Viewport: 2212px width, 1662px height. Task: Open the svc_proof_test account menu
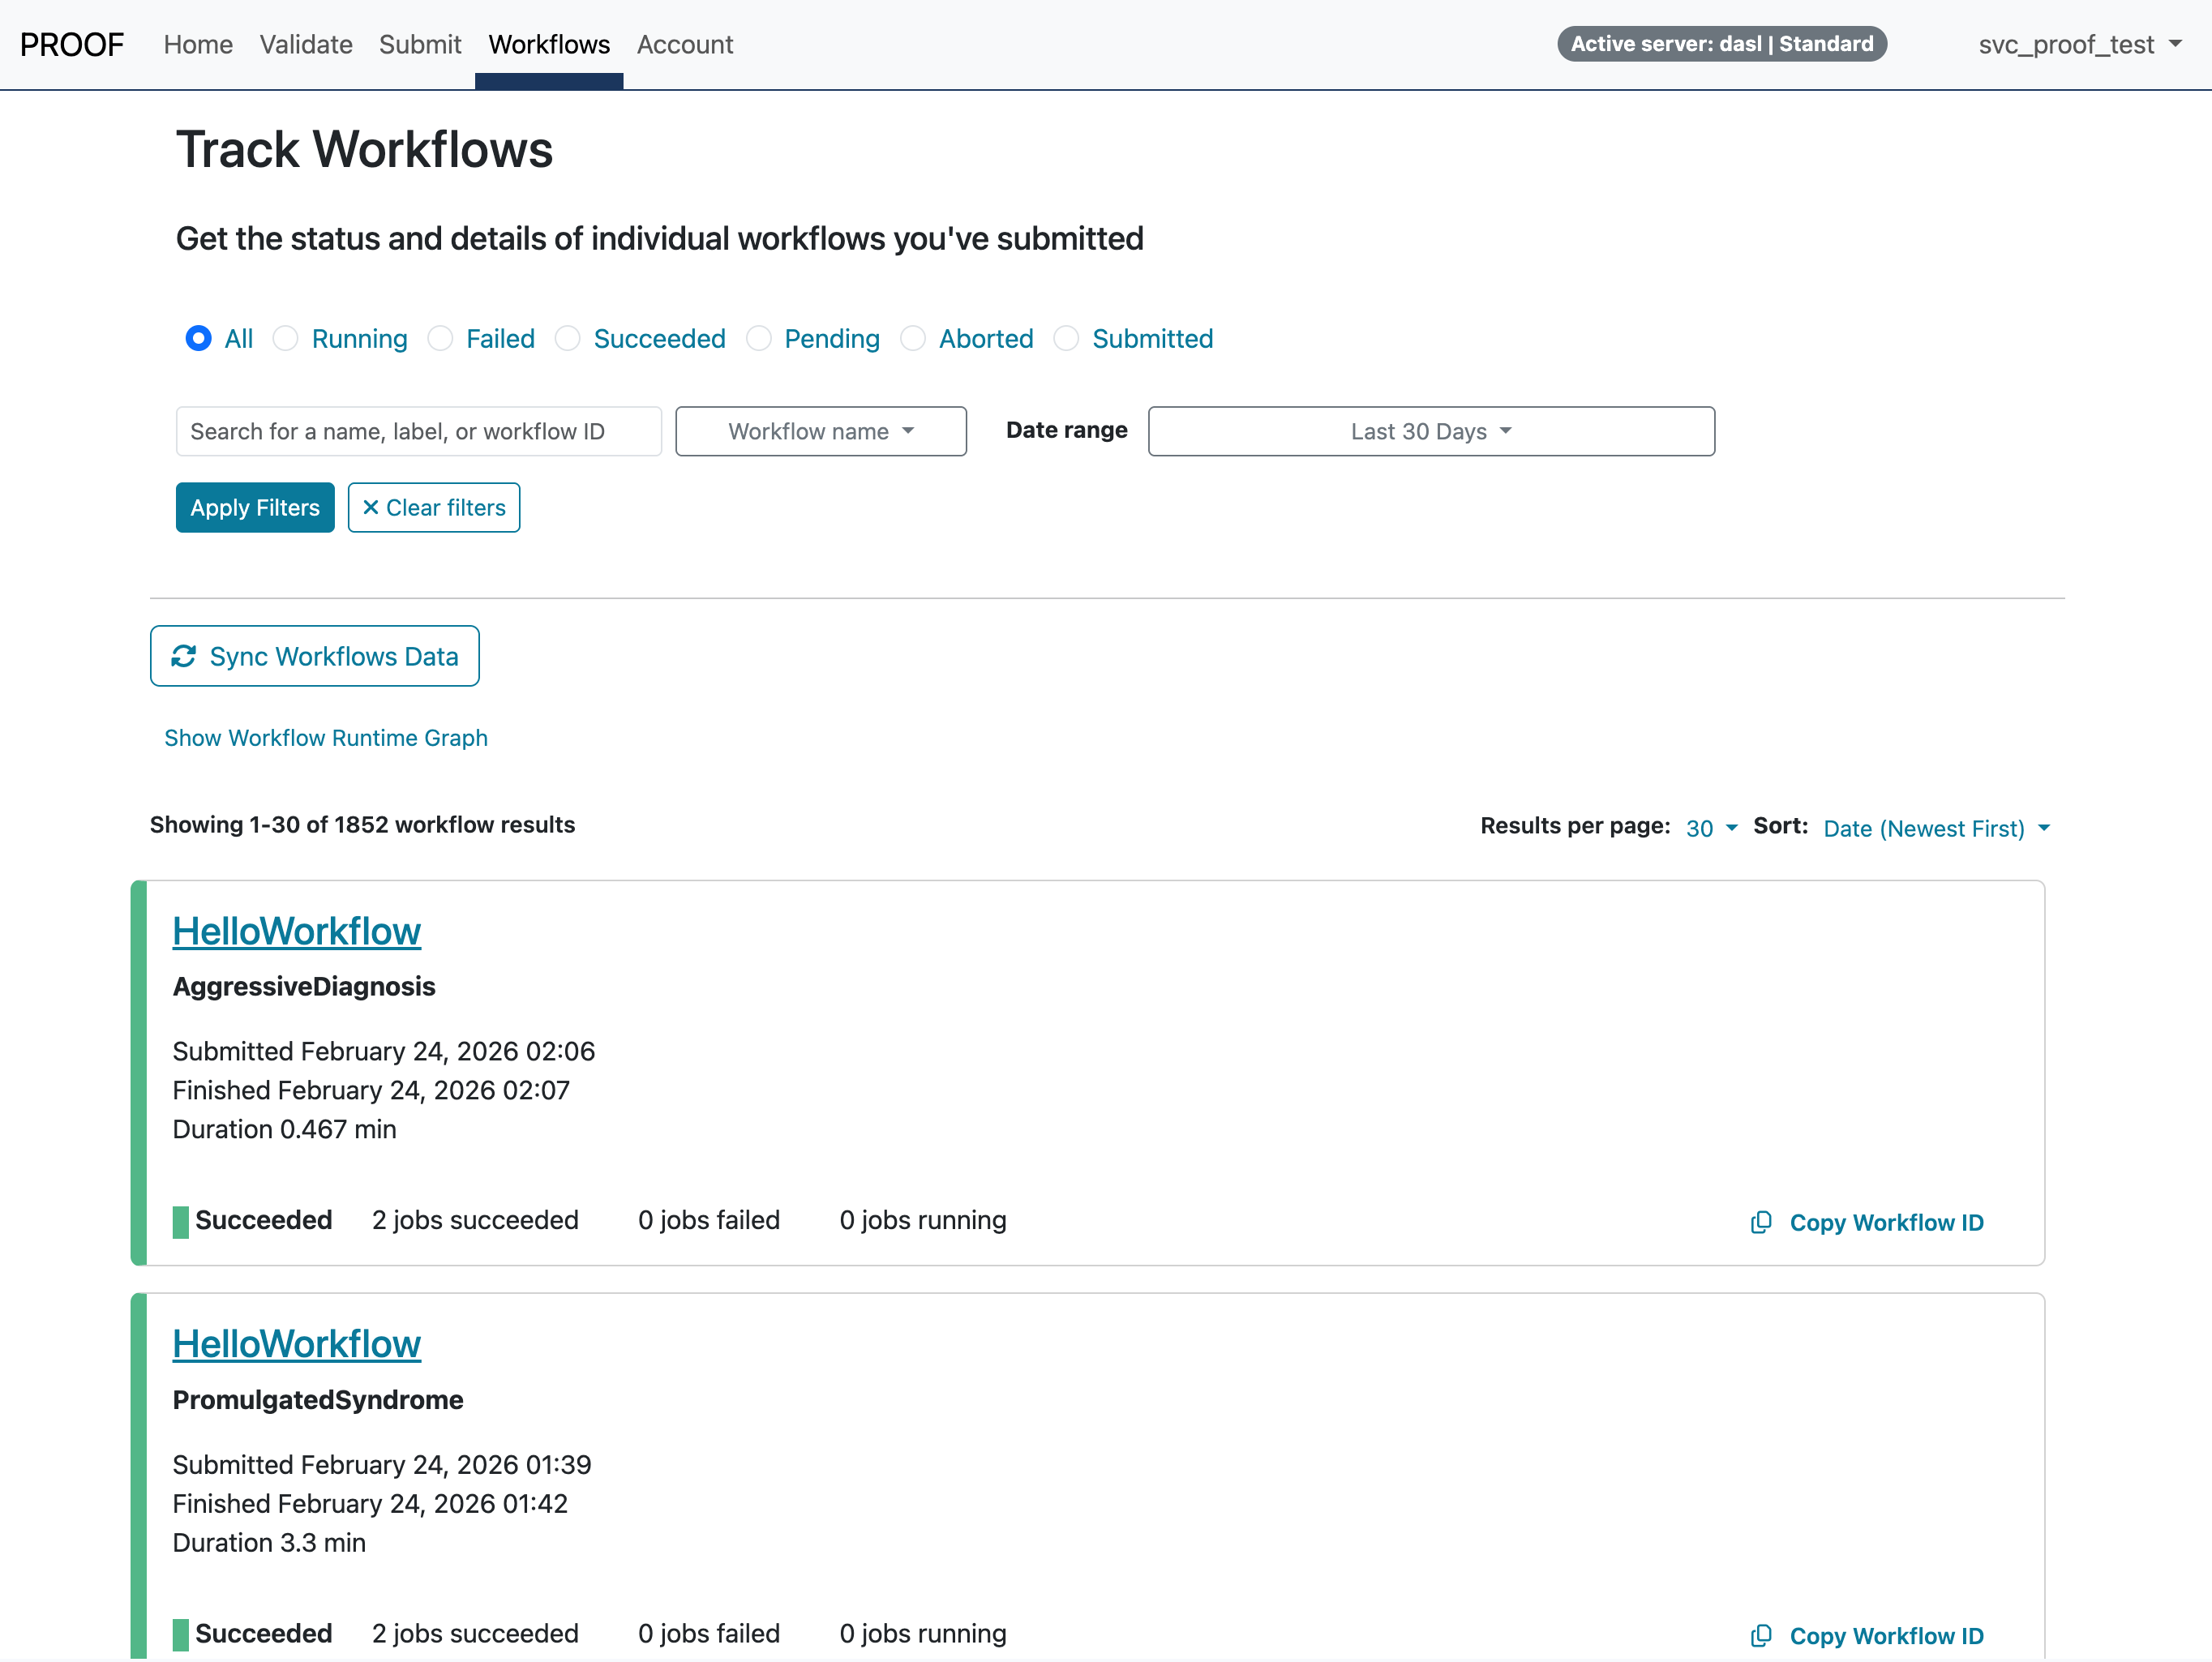tap(2080, 44)
